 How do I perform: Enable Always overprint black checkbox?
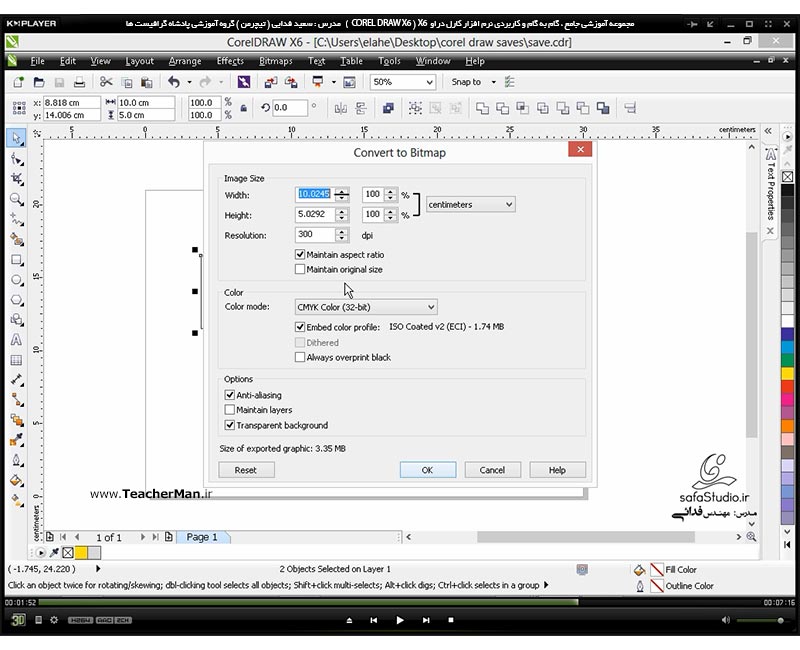click(x=300, y=357)
